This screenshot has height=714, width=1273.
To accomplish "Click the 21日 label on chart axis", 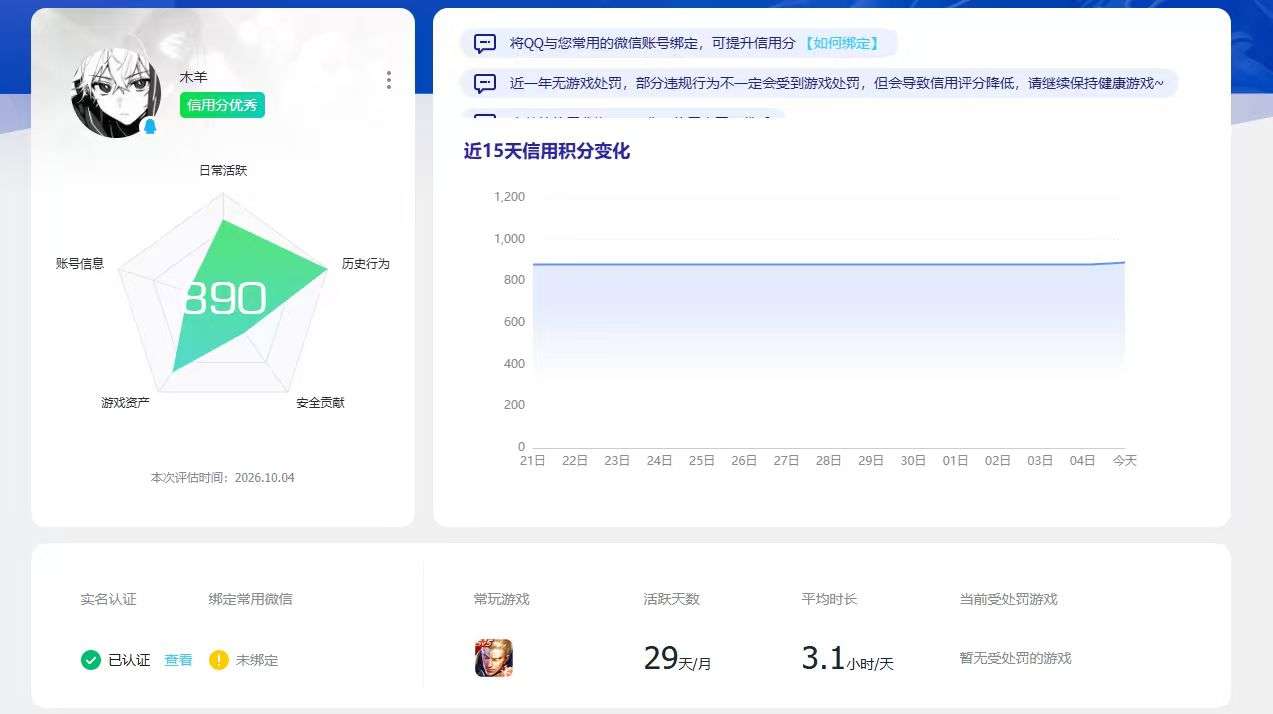I will pyautogui.click(x=533, y=461).
